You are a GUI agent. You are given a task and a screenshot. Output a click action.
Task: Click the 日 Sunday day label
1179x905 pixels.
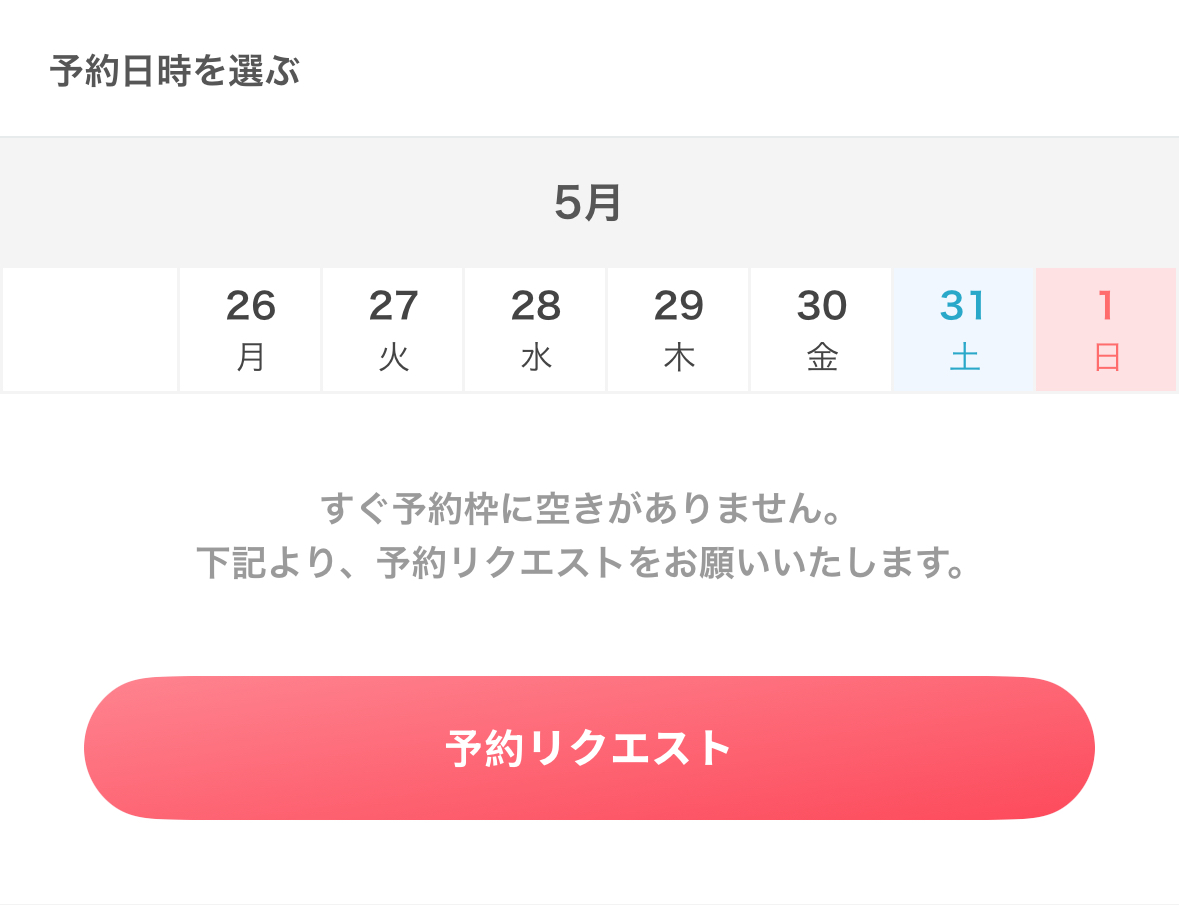click(1105, 356)
